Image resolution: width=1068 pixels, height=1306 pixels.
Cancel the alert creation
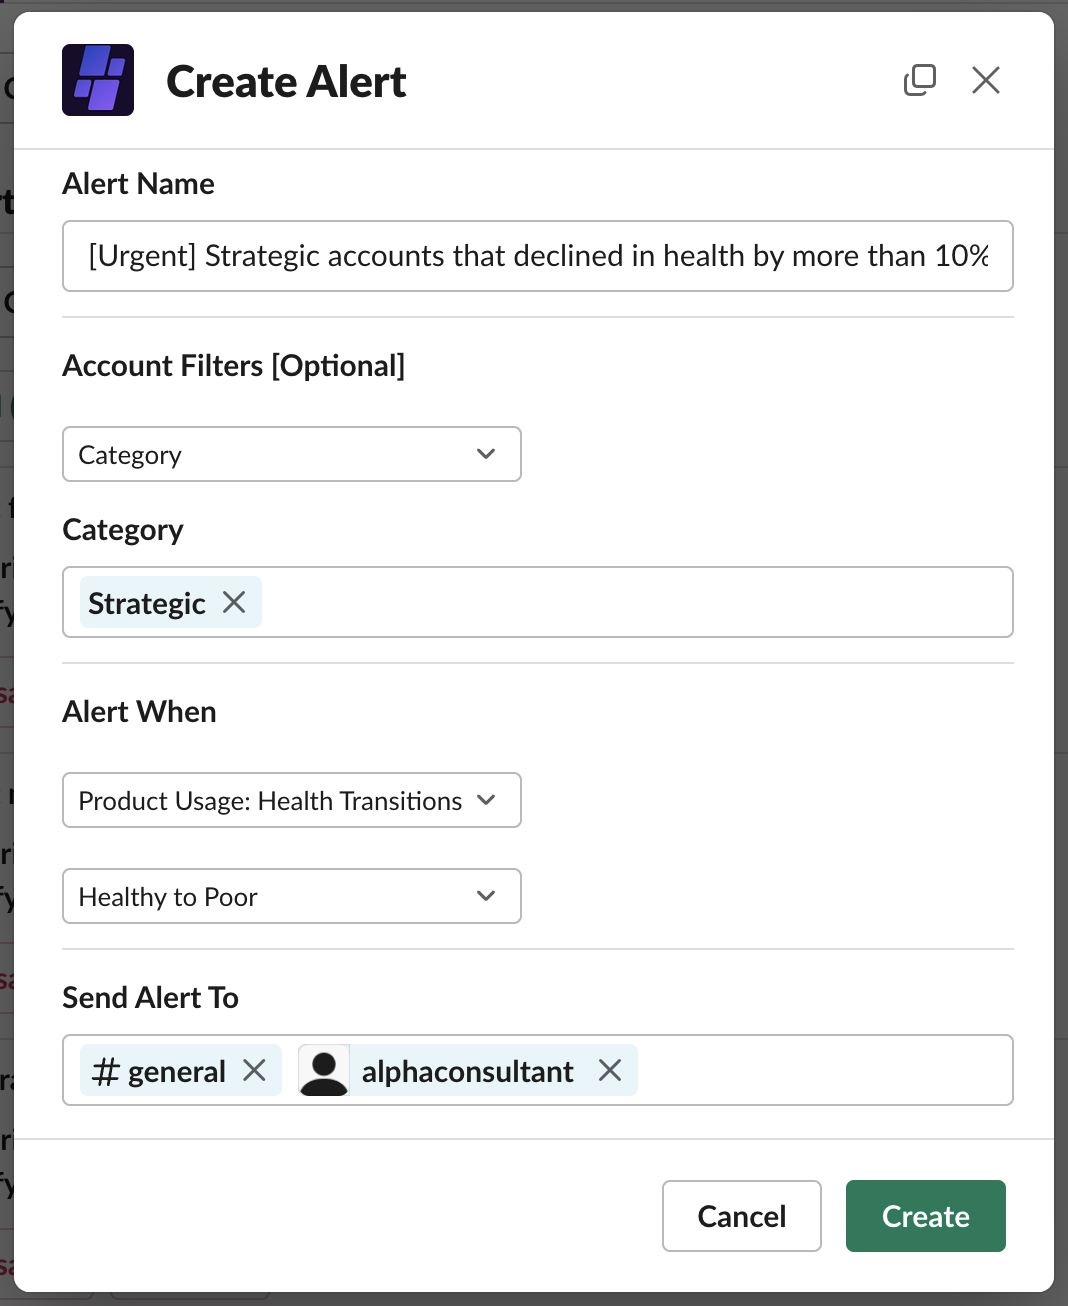tap(741, 1216)
